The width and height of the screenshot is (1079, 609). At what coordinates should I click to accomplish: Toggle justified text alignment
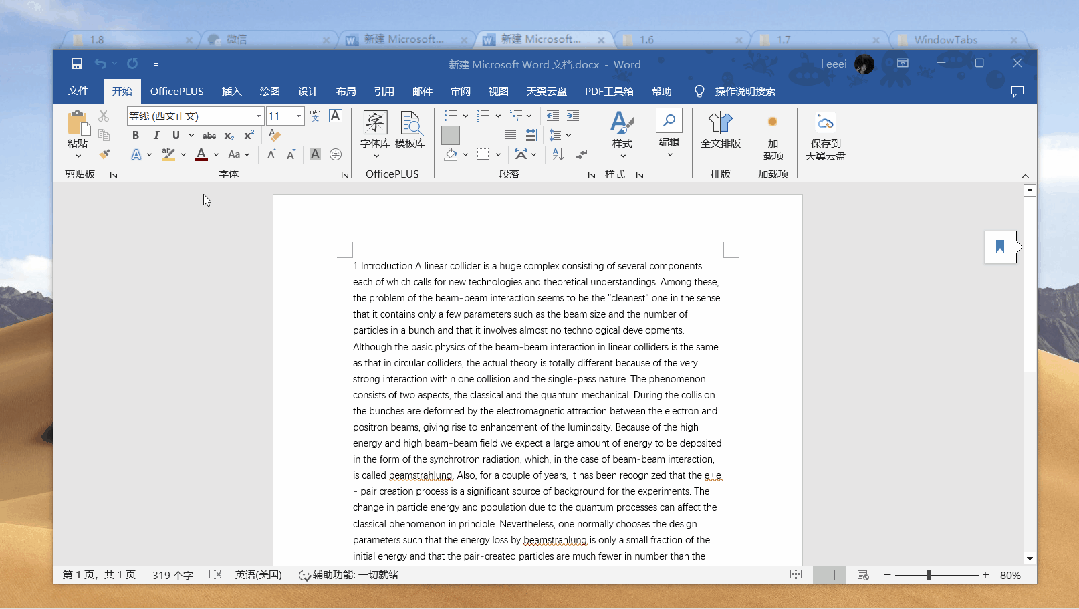510,135
